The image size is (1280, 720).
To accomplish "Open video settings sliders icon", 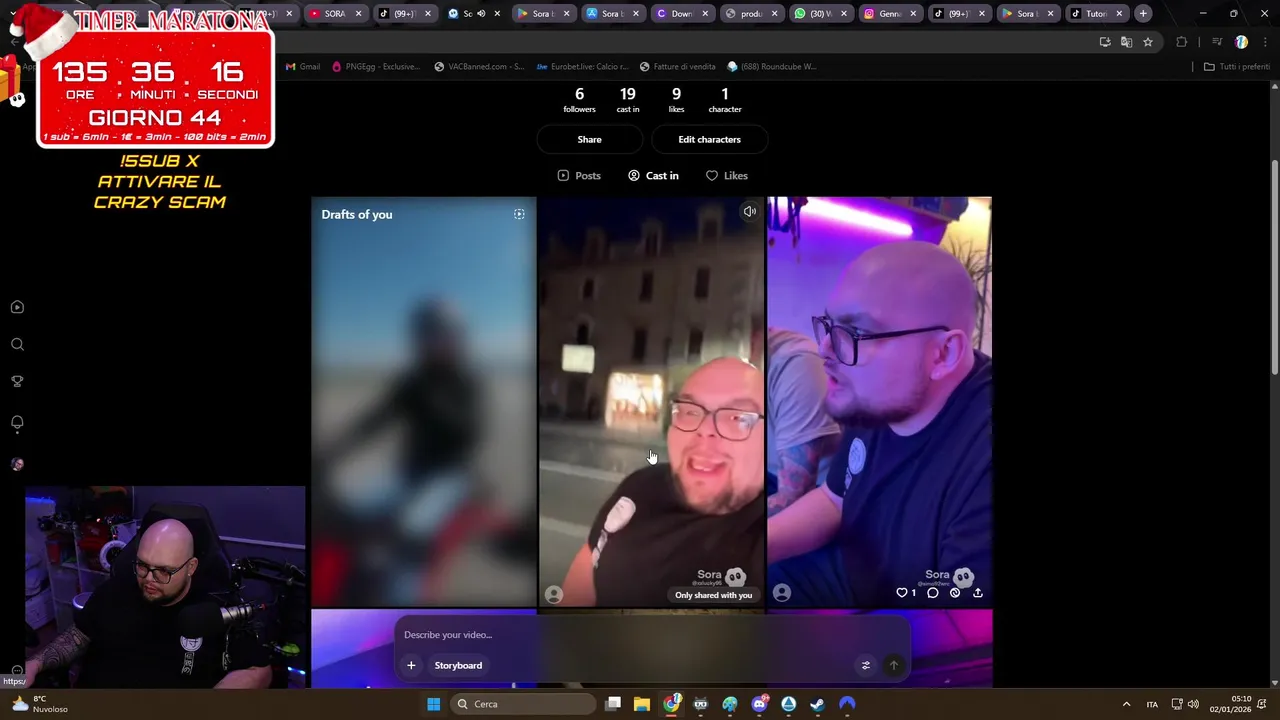I will [x=866, y=665].
